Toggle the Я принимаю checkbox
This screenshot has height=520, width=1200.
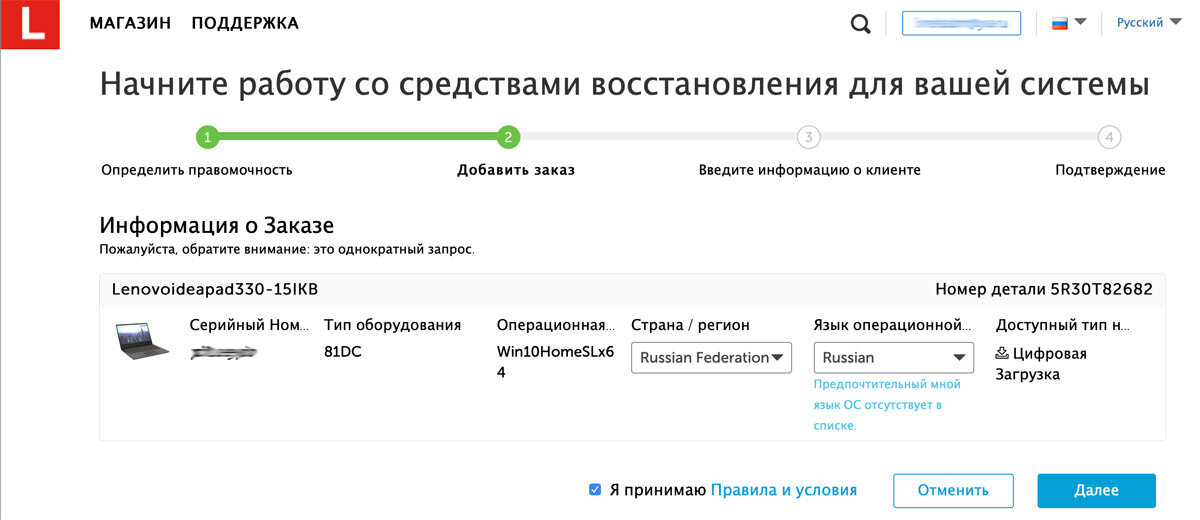[595, 490]
